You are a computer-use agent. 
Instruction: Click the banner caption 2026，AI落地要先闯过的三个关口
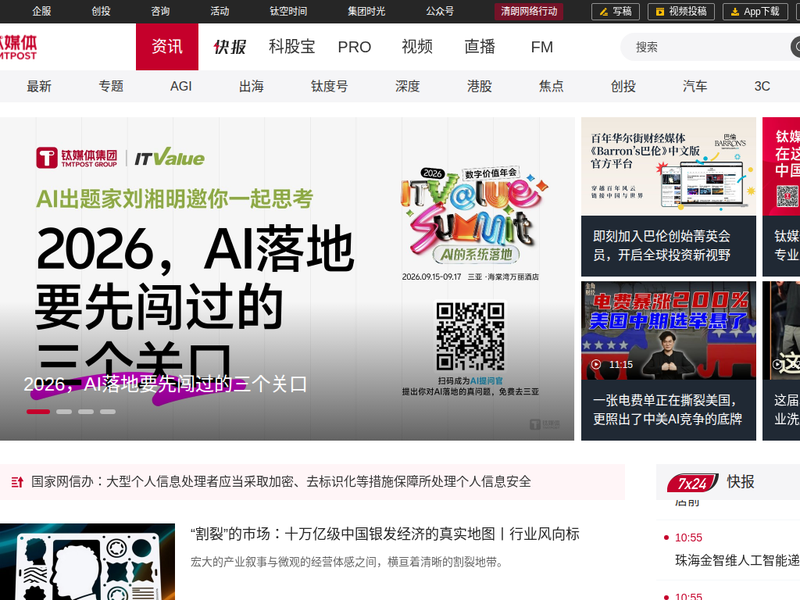click(x=165, y=384)
